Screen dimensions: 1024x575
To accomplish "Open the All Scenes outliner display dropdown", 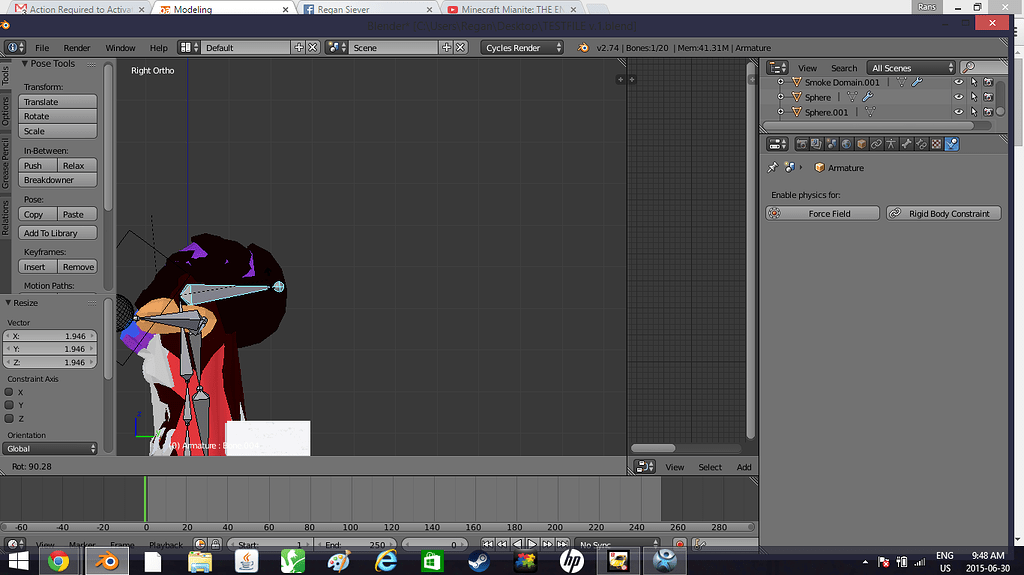I will [x=911, y=68].
